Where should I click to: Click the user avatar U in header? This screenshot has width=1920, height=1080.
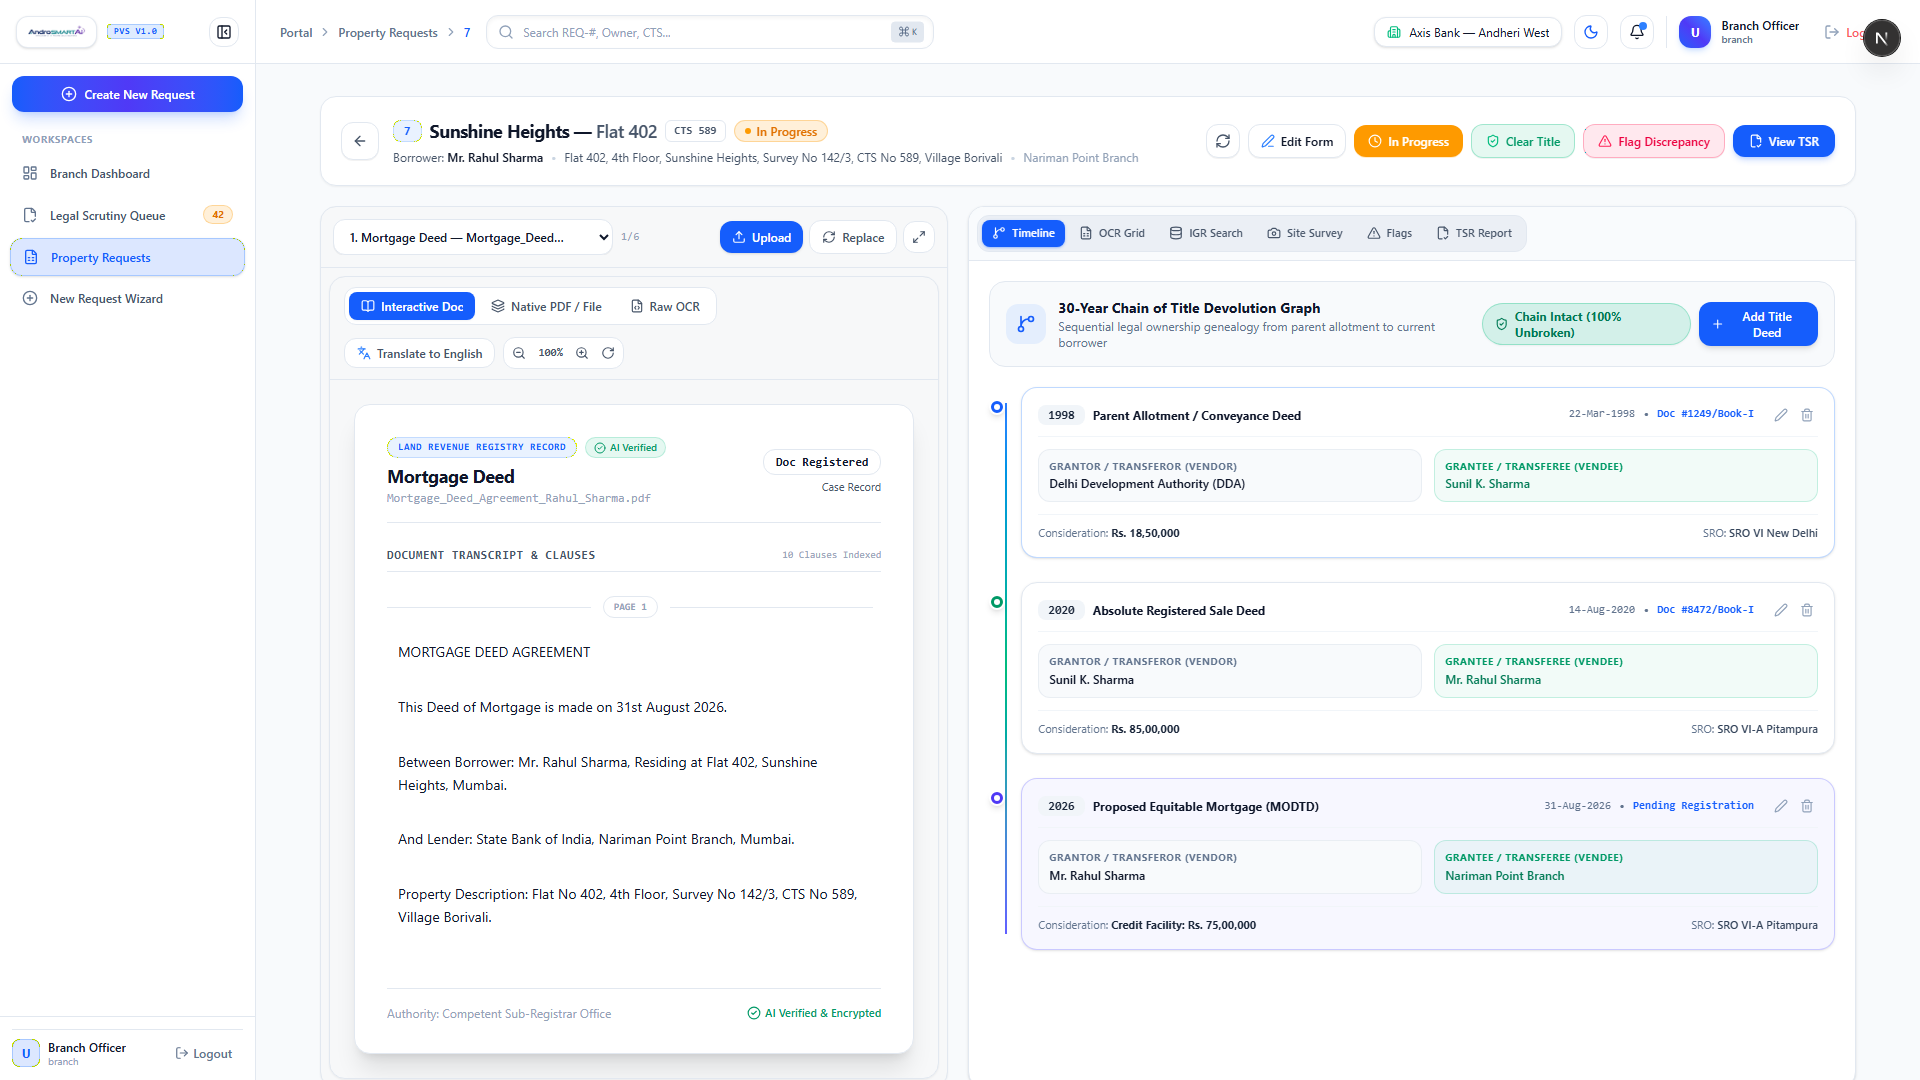point(1695,32)
